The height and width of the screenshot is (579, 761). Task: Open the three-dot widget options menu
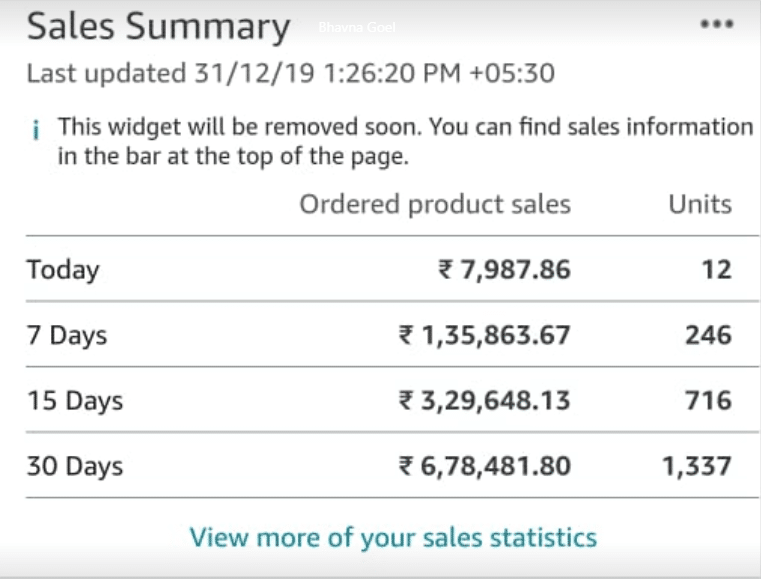click(717, 24)
